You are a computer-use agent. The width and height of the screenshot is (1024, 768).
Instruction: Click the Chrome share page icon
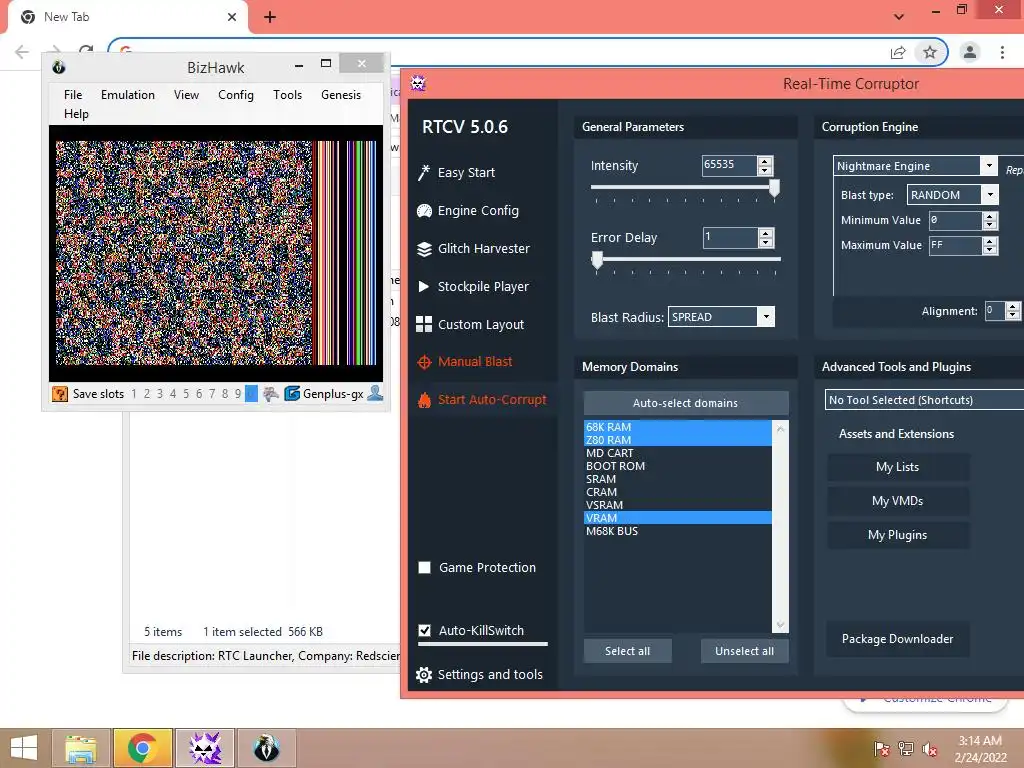[898, 52]
